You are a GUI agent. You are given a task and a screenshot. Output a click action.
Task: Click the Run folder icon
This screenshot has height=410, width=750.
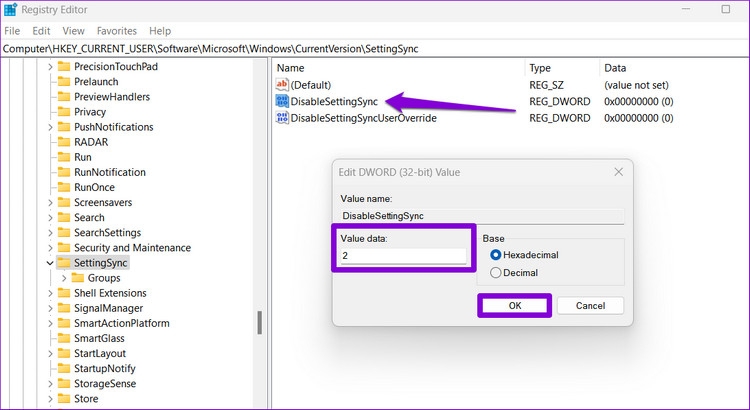pos(64,157)
